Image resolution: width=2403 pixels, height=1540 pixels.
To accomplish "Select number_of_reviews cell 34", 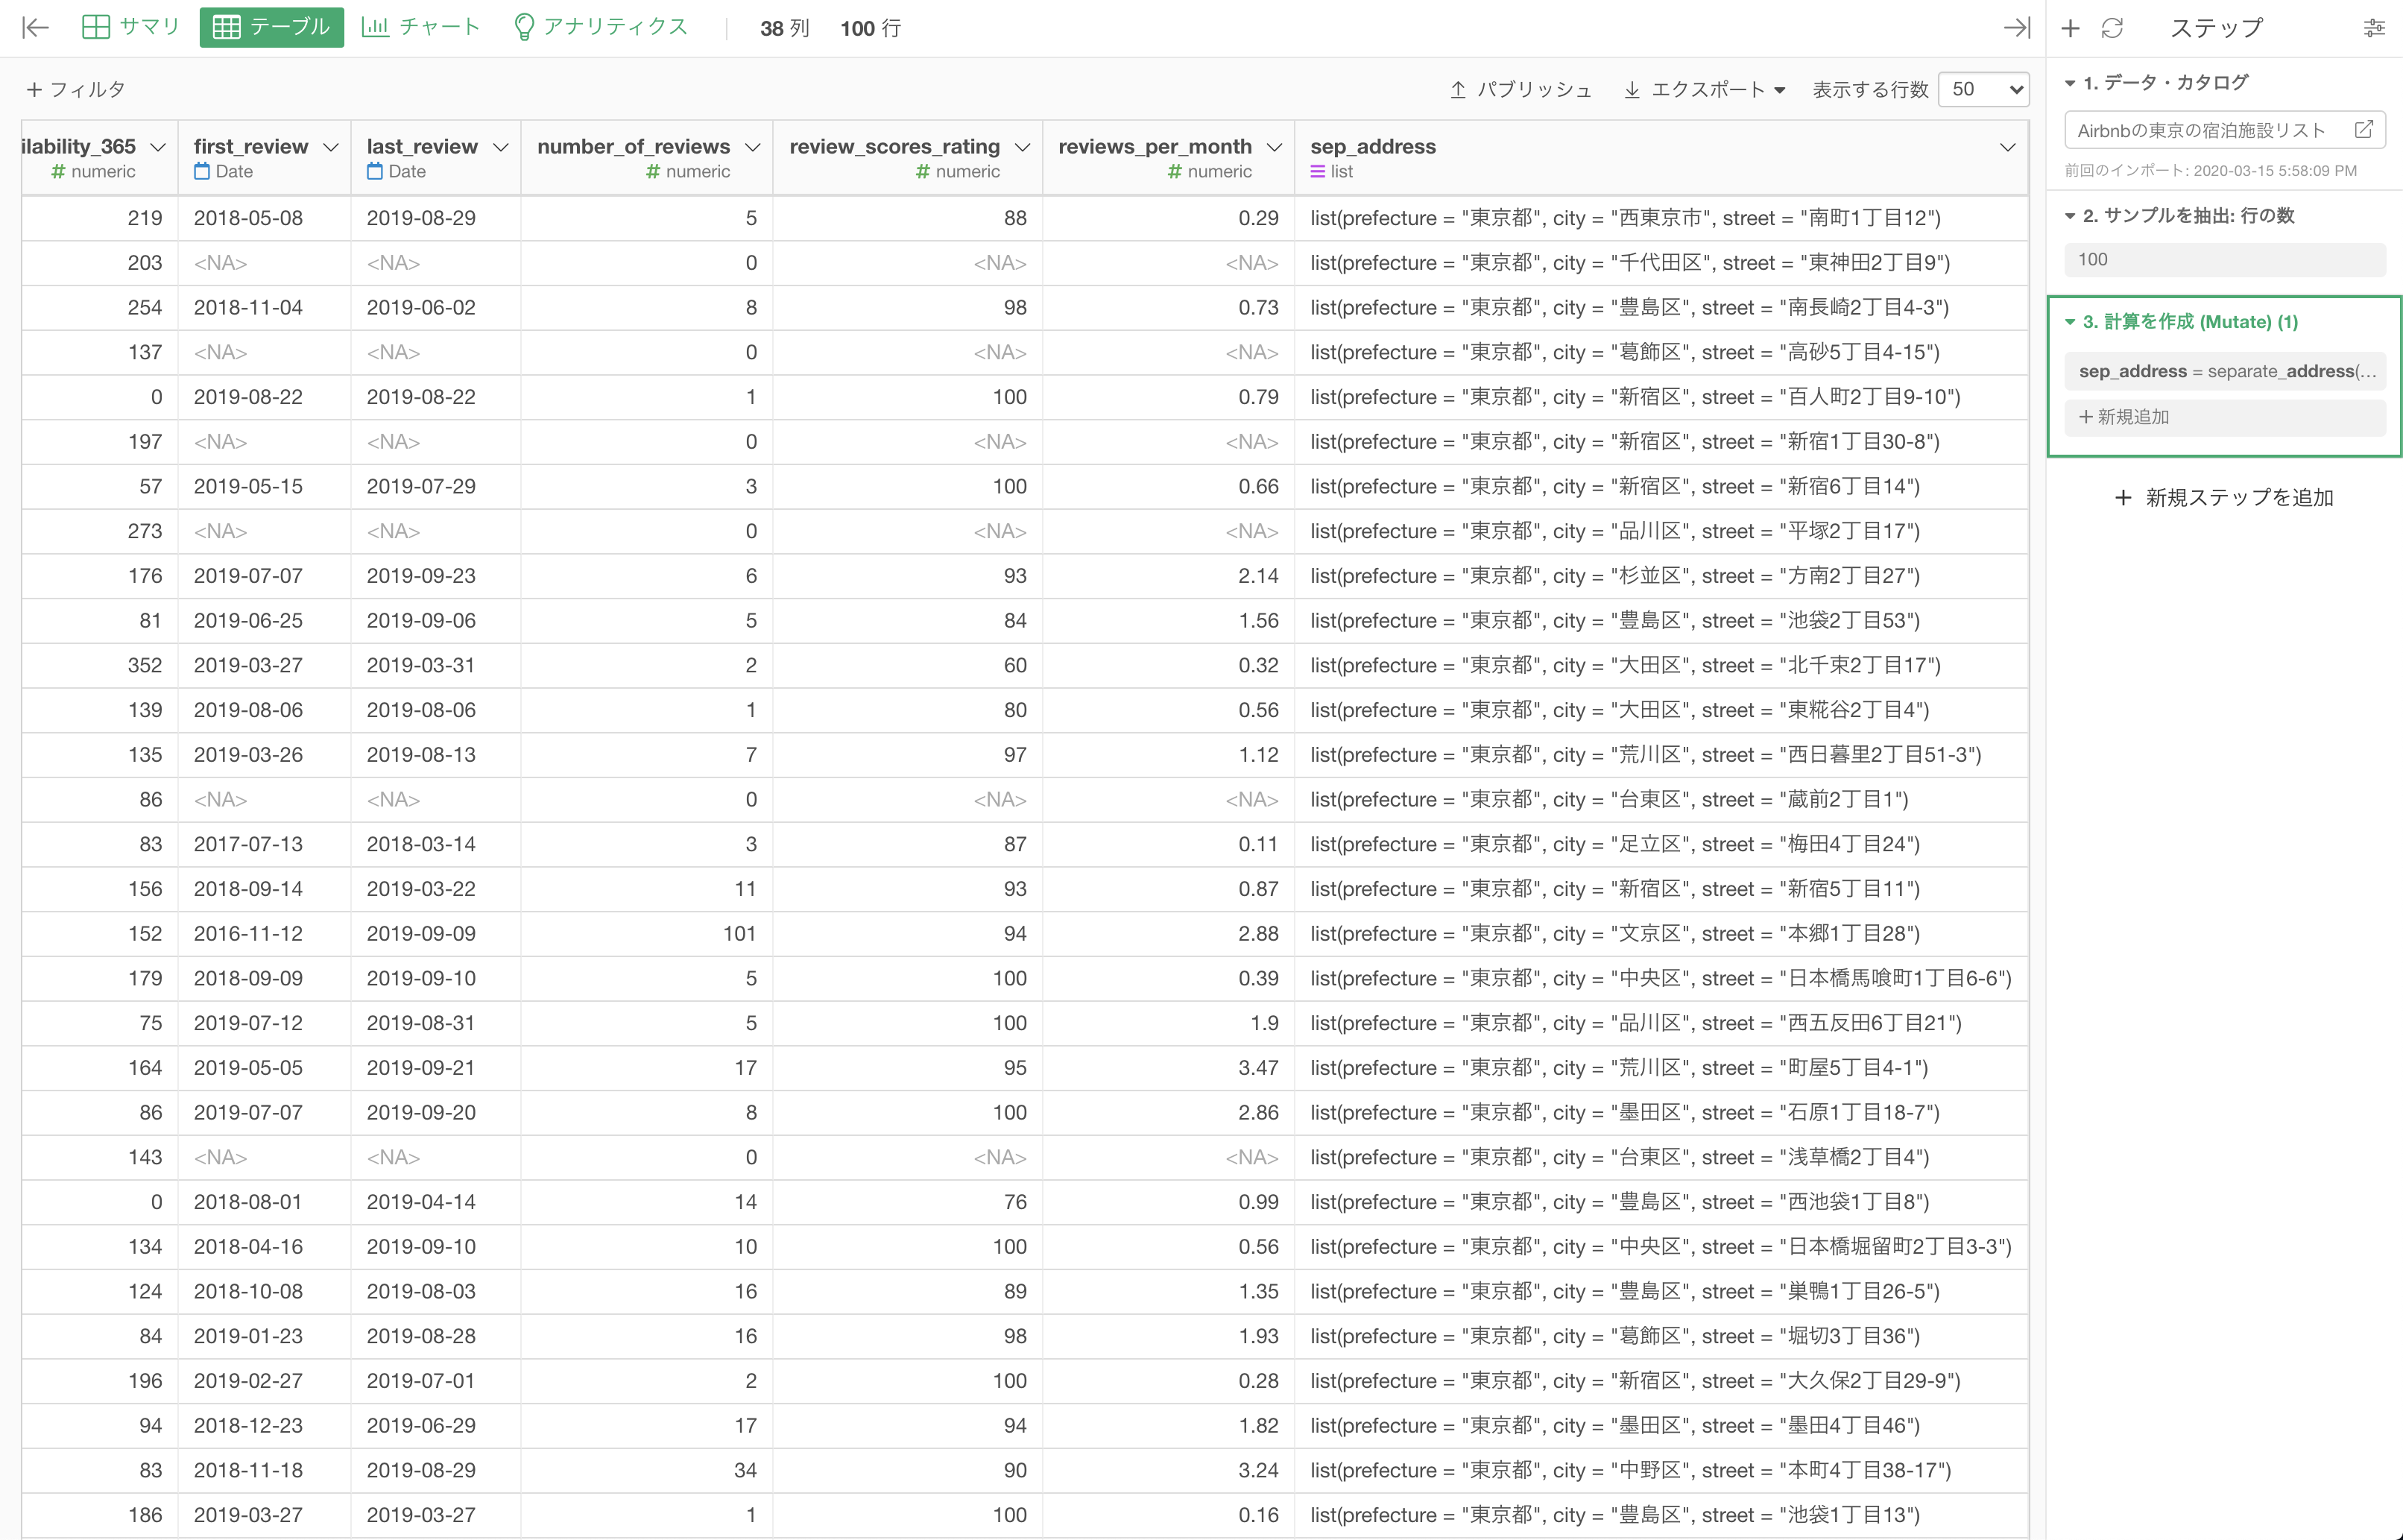I will click(647, 1471).
